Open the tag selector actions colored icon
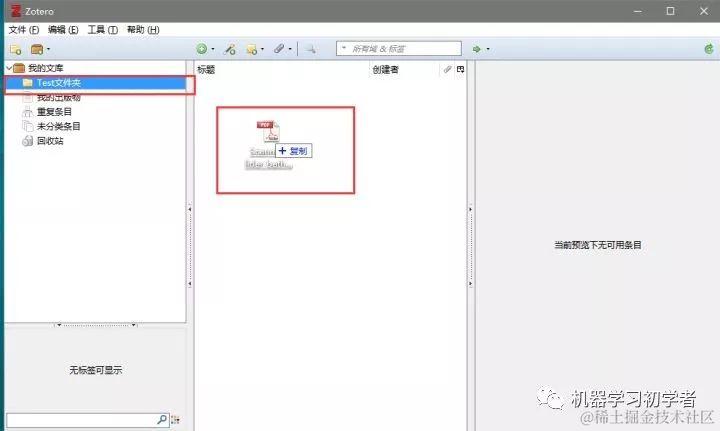 pos(175,420)
